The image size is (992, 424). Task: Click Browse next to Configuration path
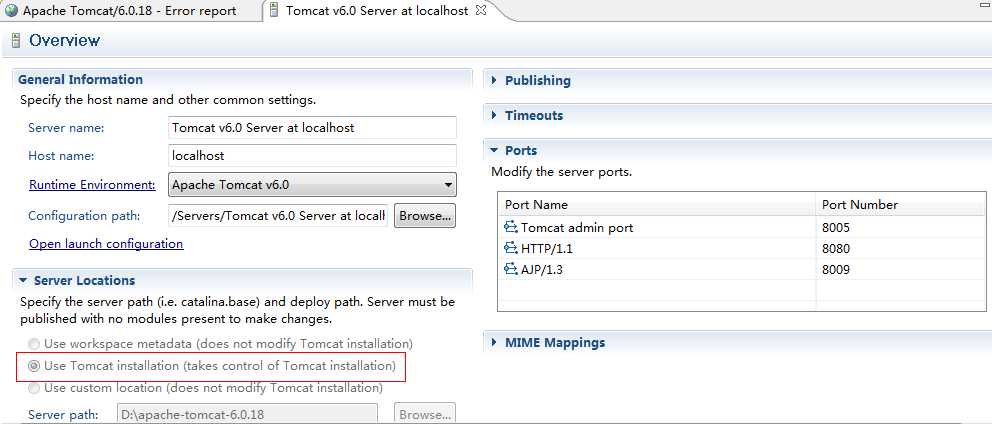(425, 216)
